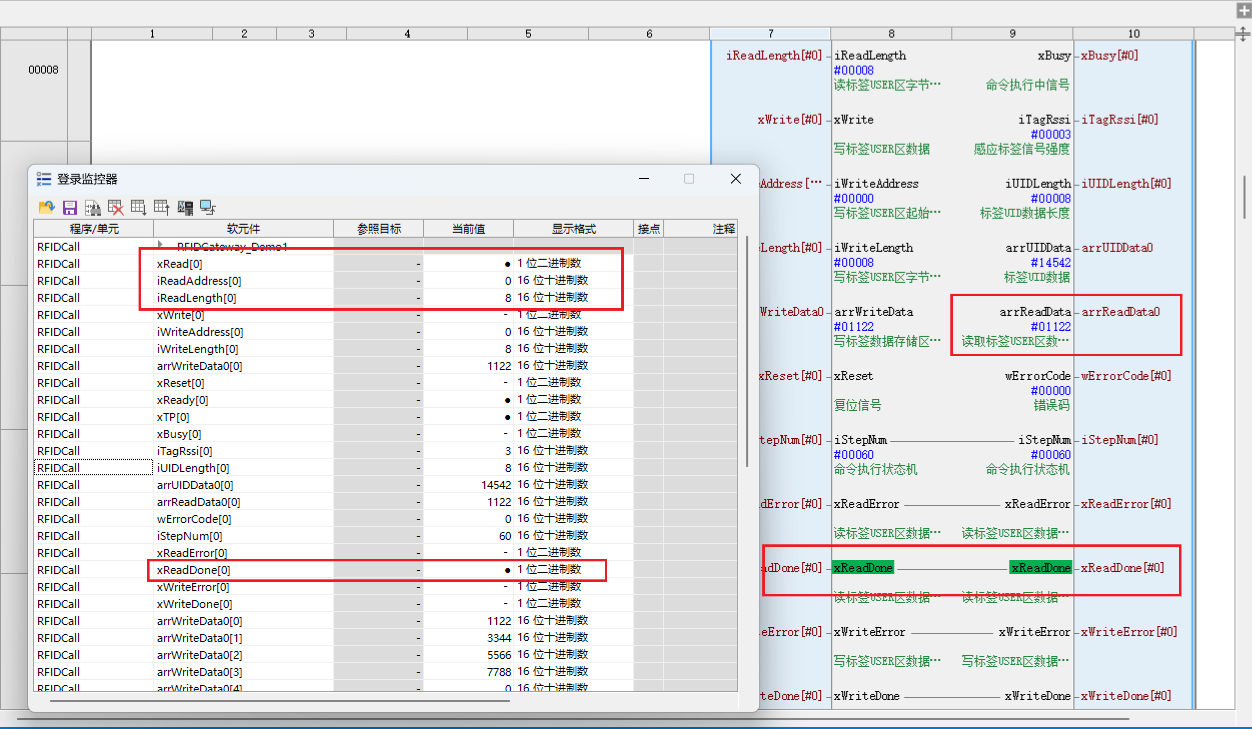Click the 显示格式 column header
This screenshot has height=729, width=1252.
coord(573,229)
